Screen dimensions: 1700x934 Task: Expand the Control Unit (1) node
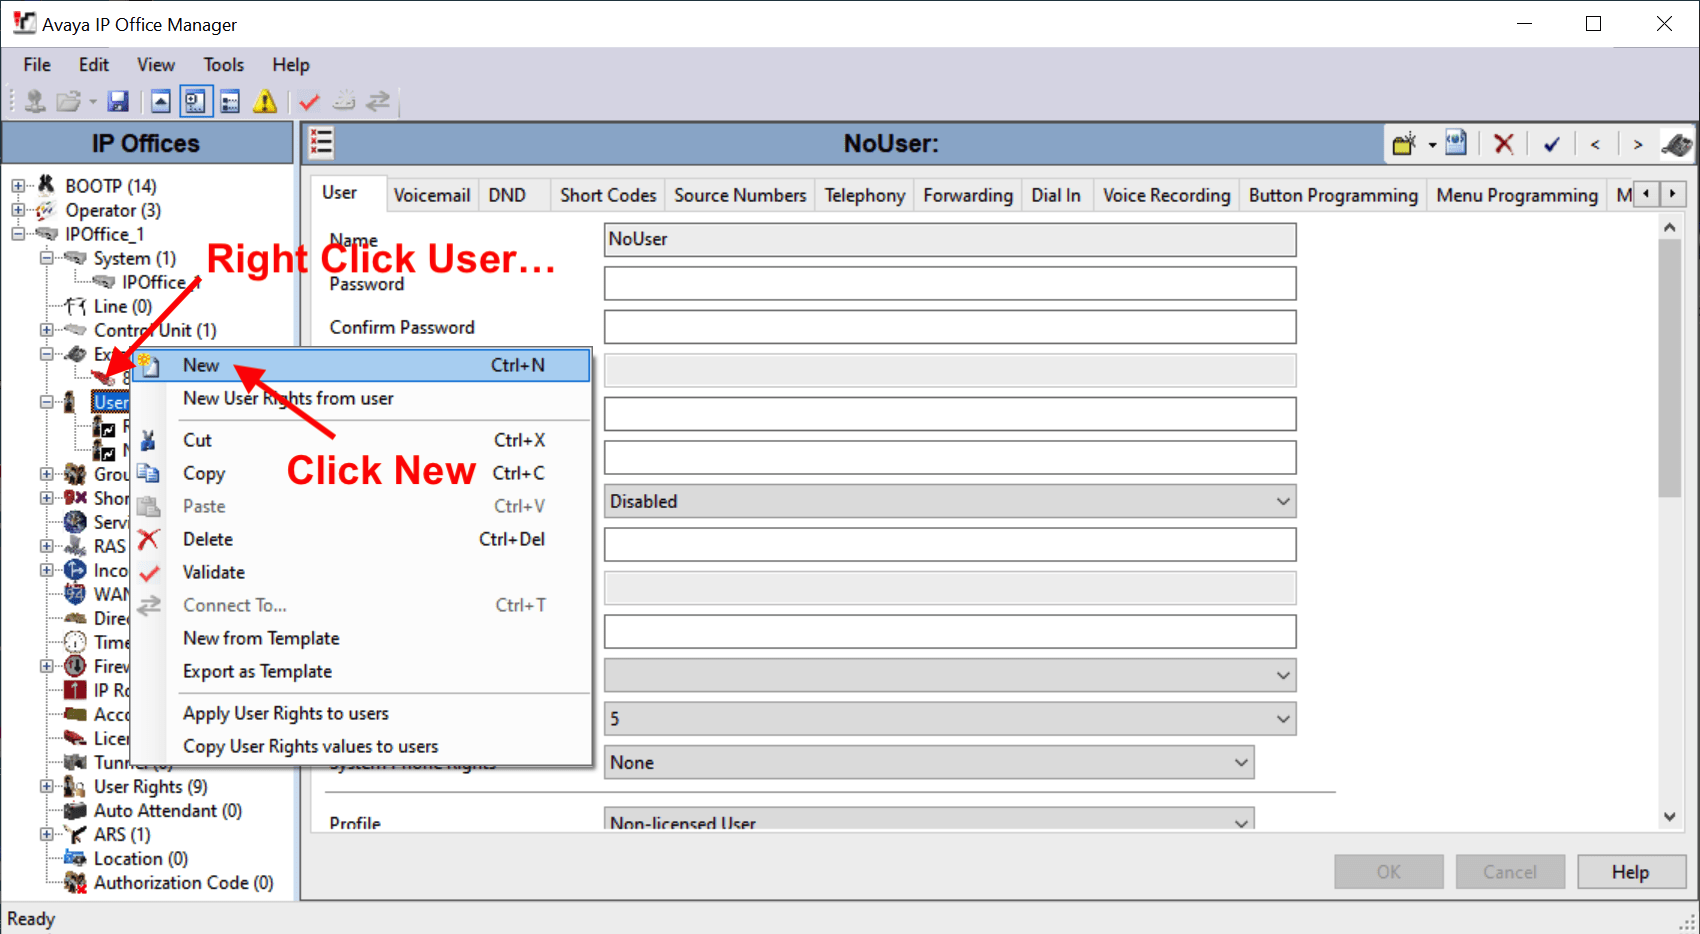pyautogui.click(x=46, y=330)
